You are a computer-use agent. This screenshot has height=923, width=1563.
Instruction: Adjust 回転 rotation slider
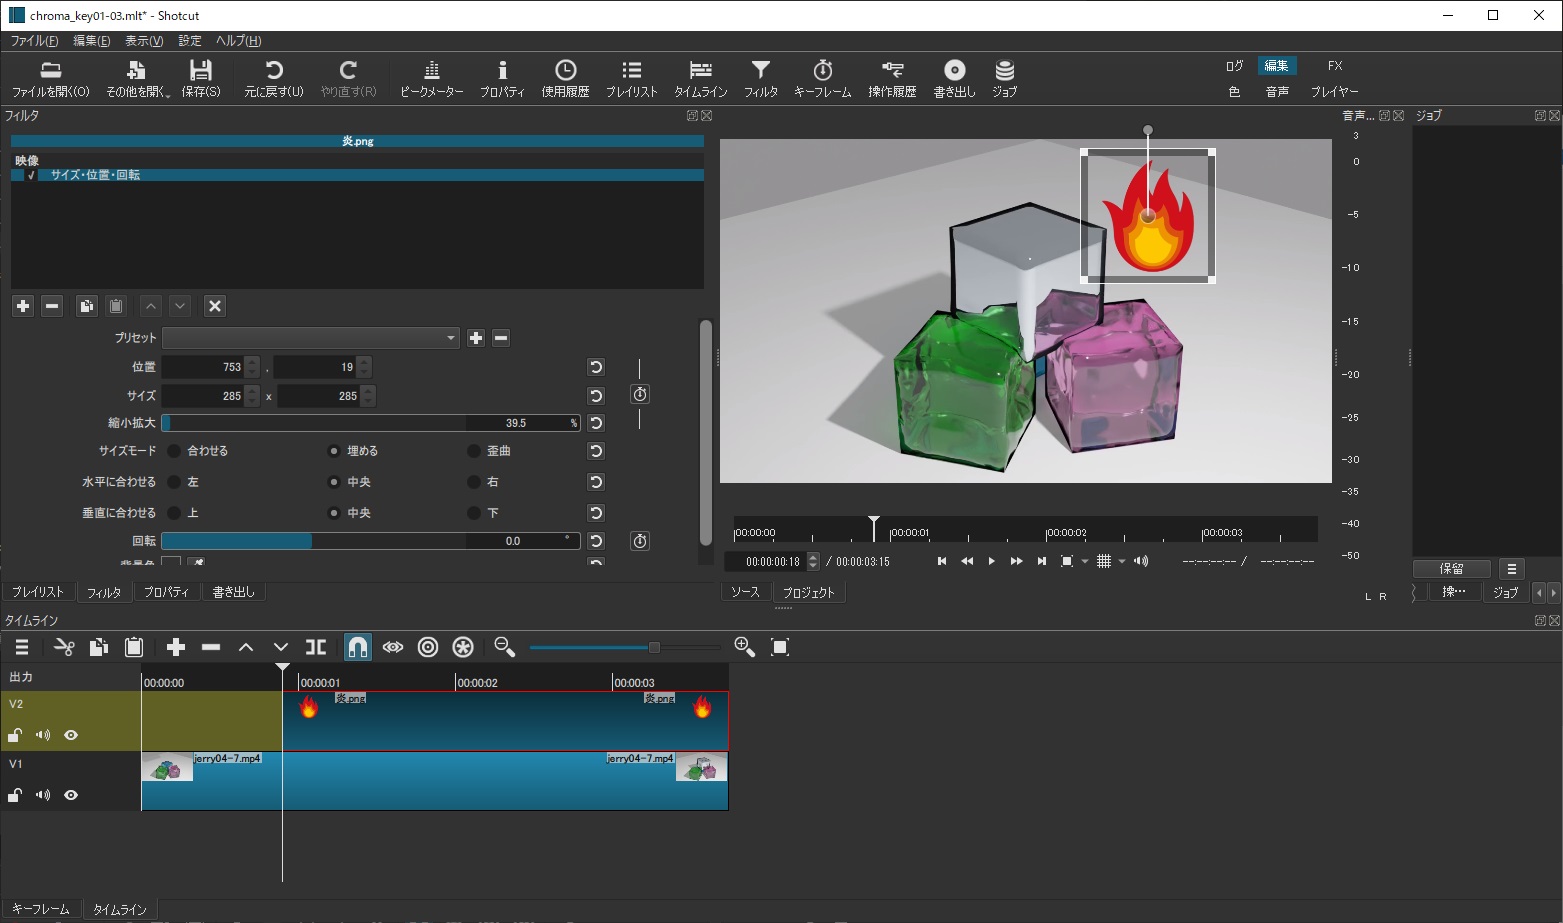371,541
